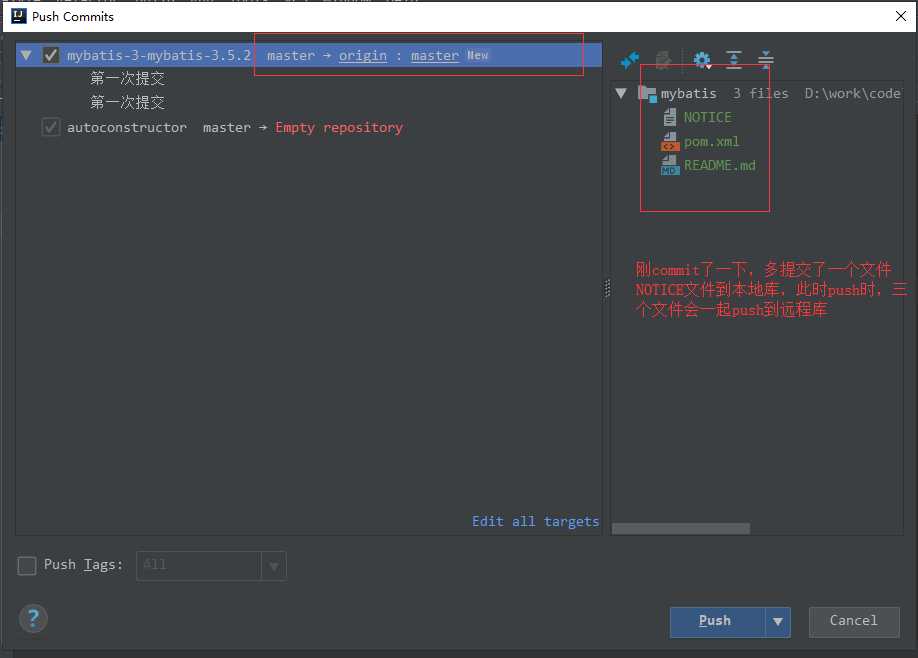Open the Push Tags dropdown
The height and width of the screenshot is (658, 918).
(273, 566)
